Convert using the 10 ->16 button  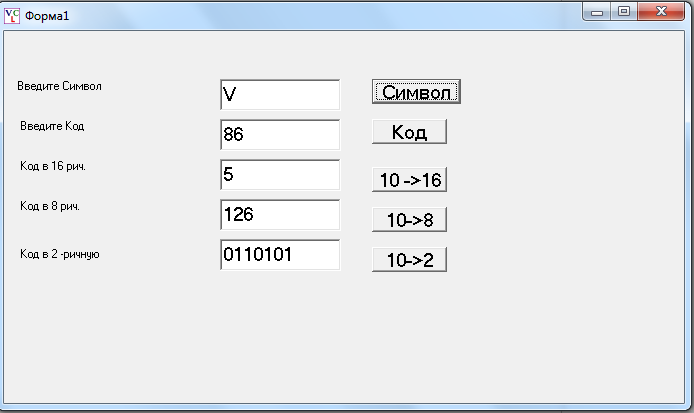[x=409, y=179]
